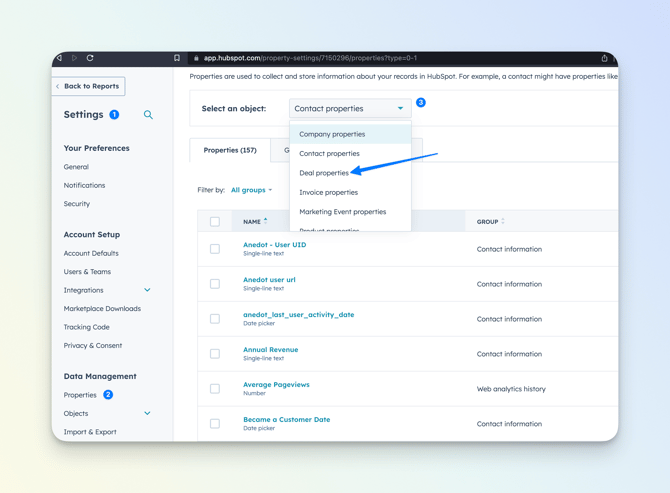Click the NAME column header

[252, 222]
